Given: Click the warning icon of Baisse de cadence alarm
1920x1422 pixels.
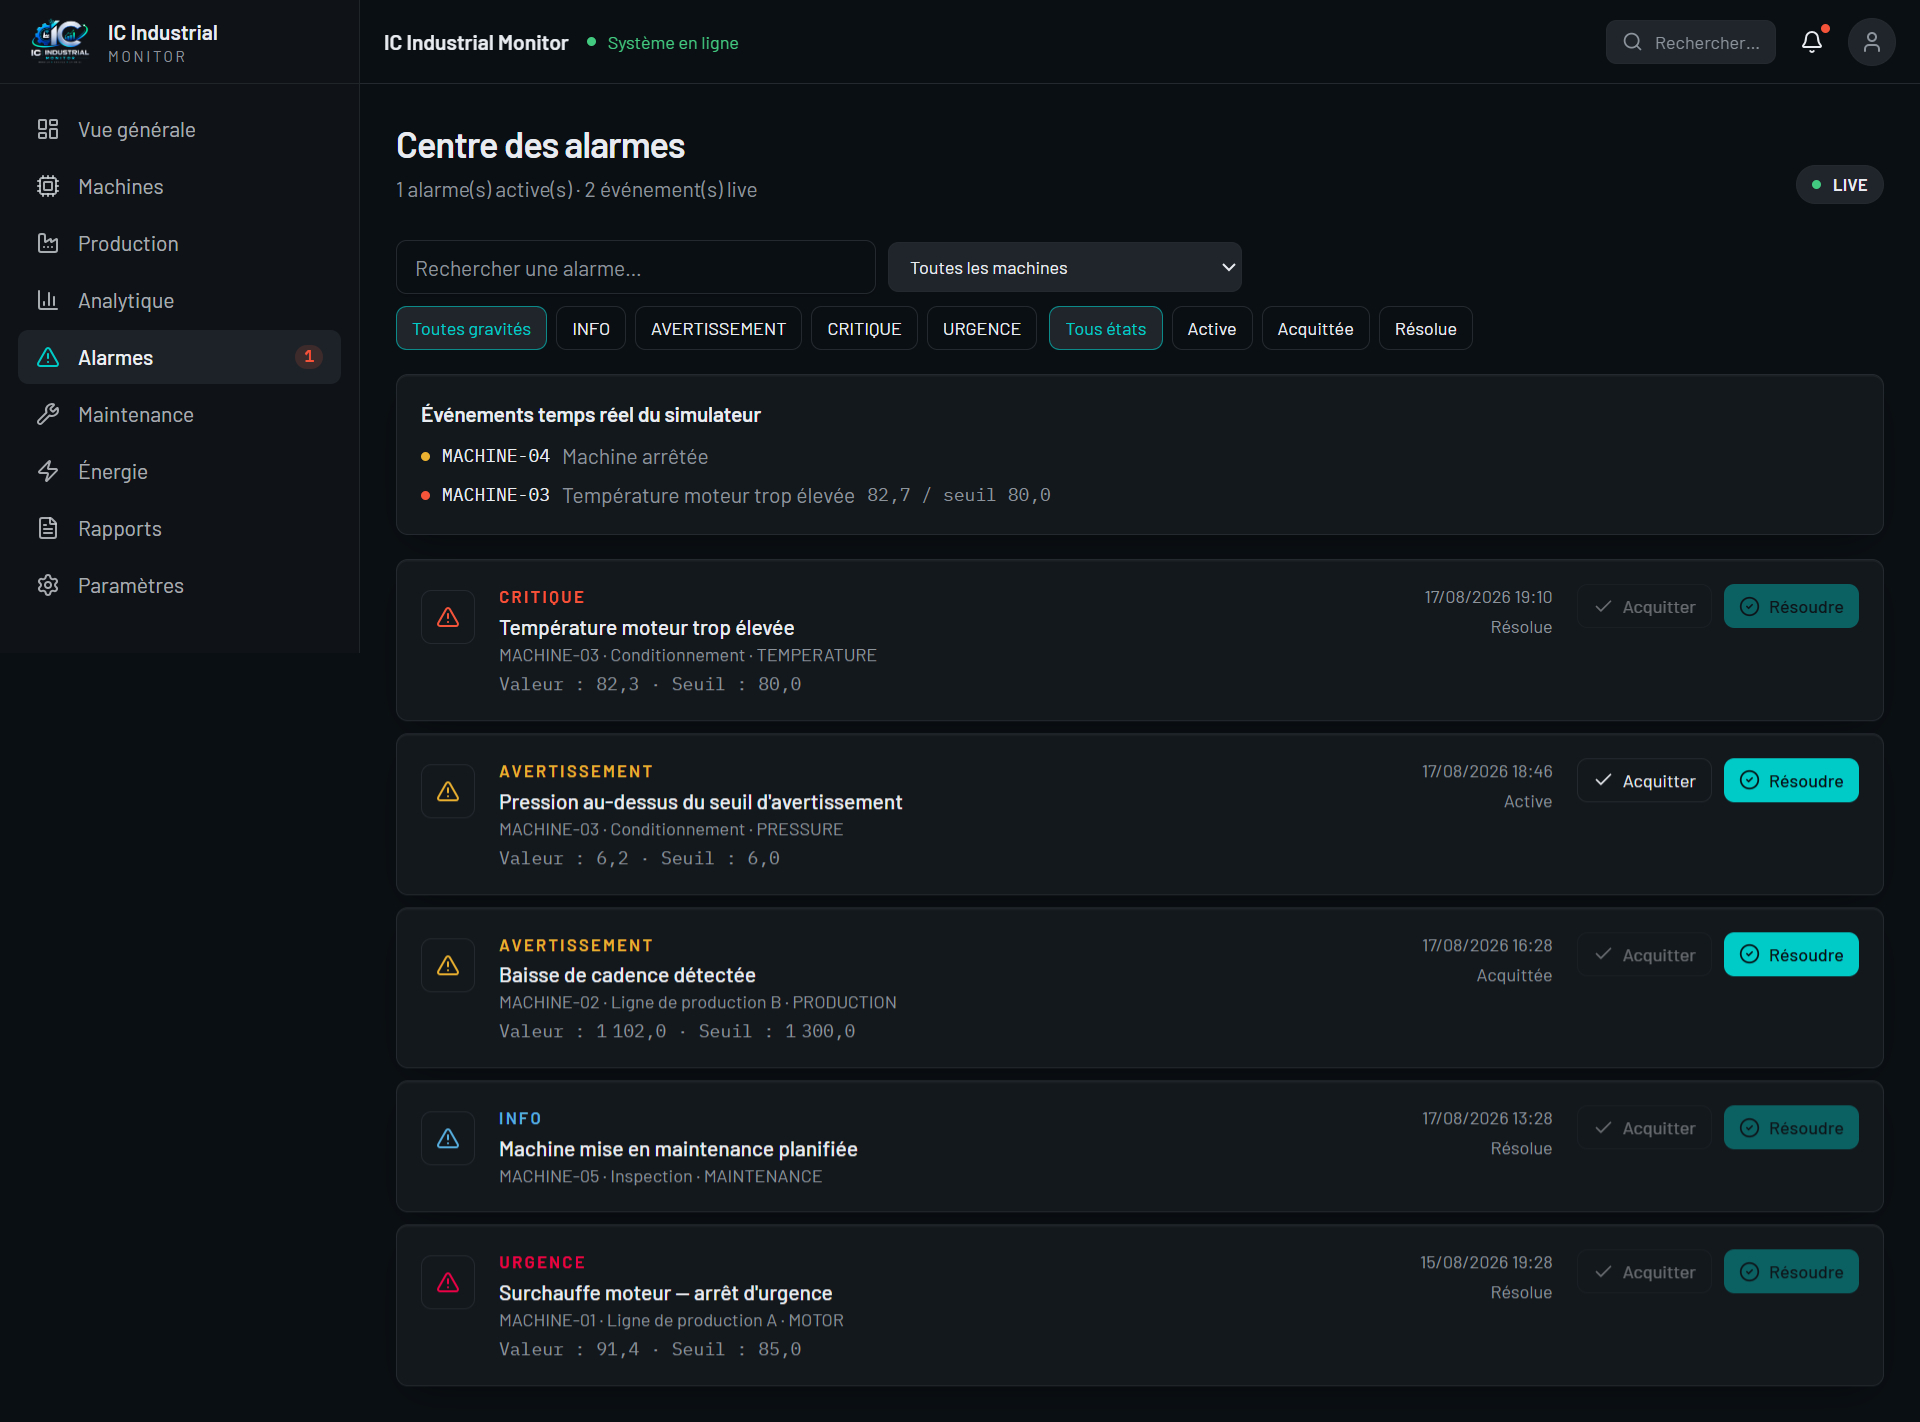Looking at the screenshot, I should 448,965.
